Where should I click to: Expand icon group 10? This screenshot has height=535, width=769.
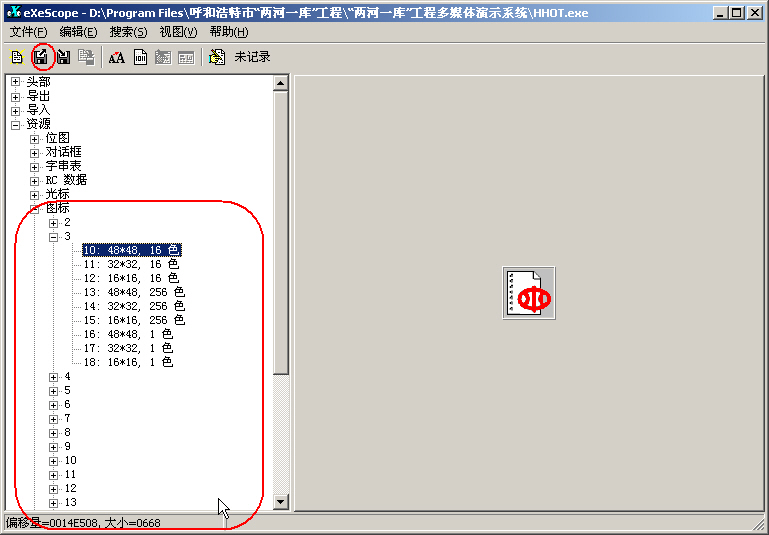pyautogui.click(x=53, y=461)
